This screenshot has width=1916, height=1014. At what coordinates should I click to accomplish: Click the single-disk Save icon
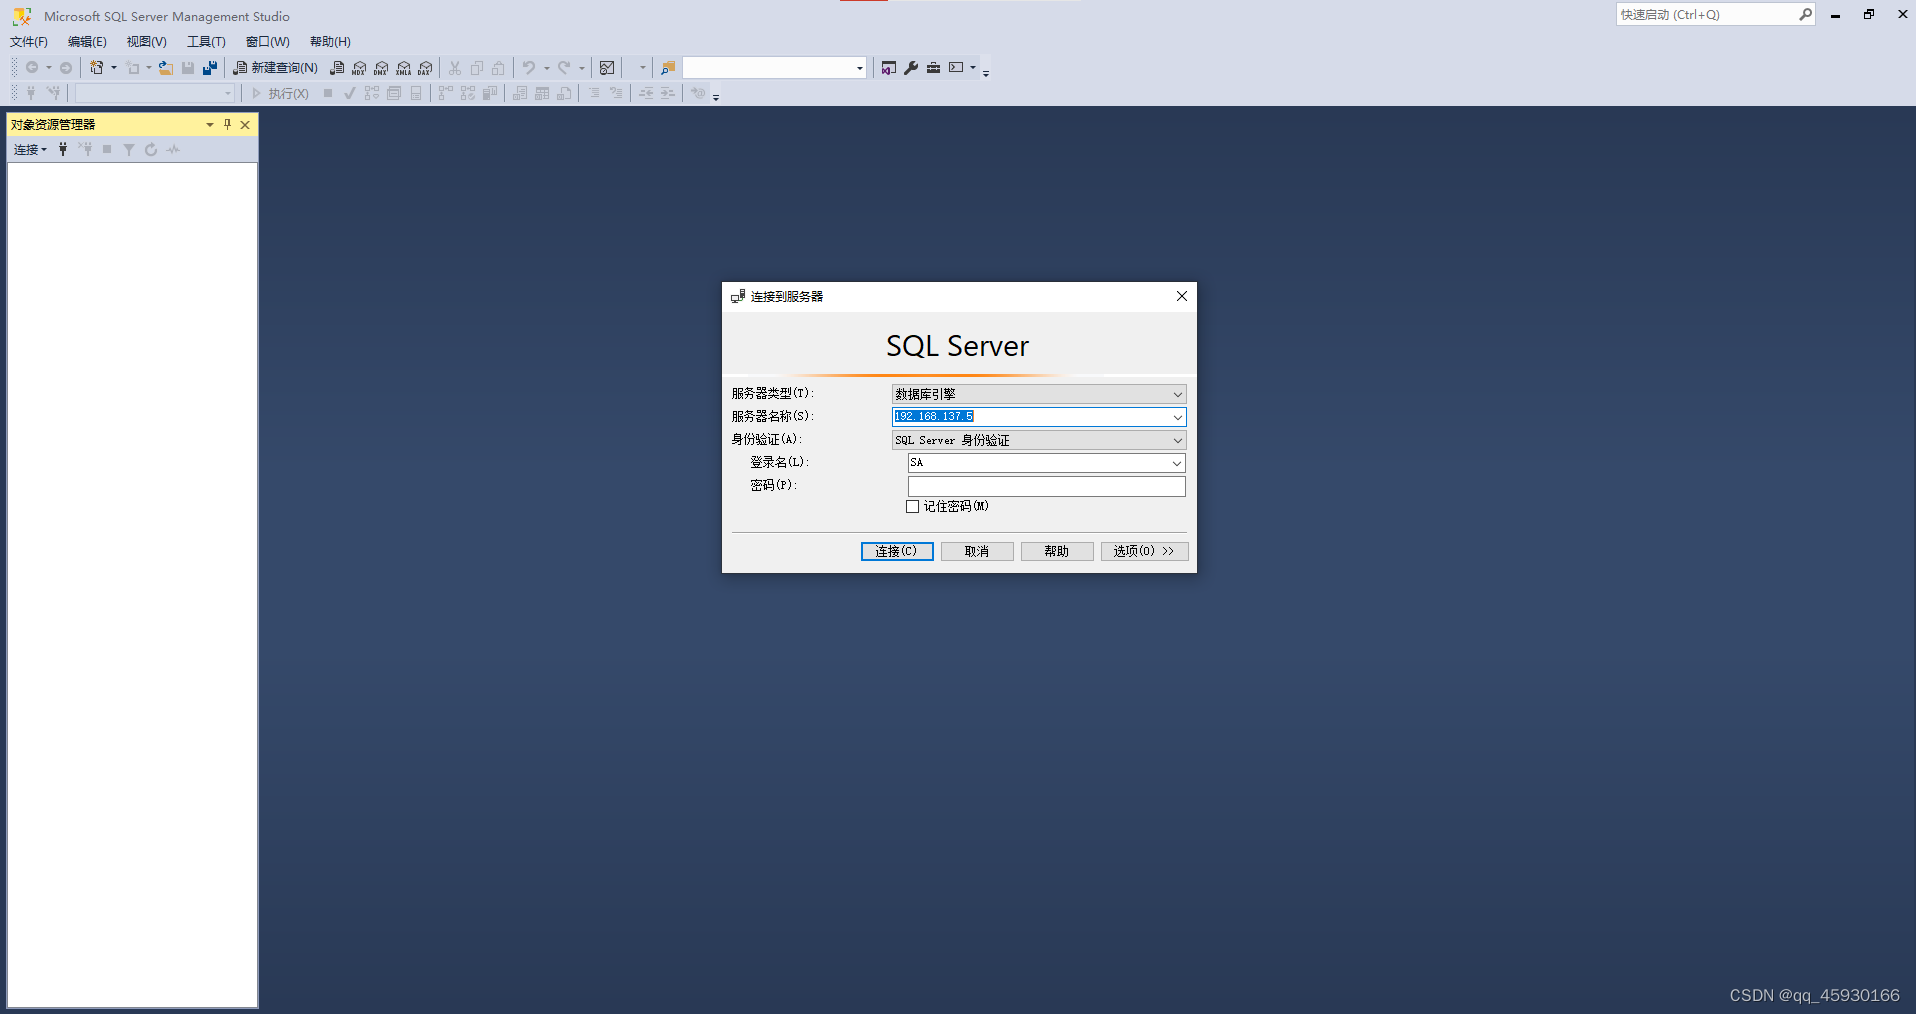(188, 68)
